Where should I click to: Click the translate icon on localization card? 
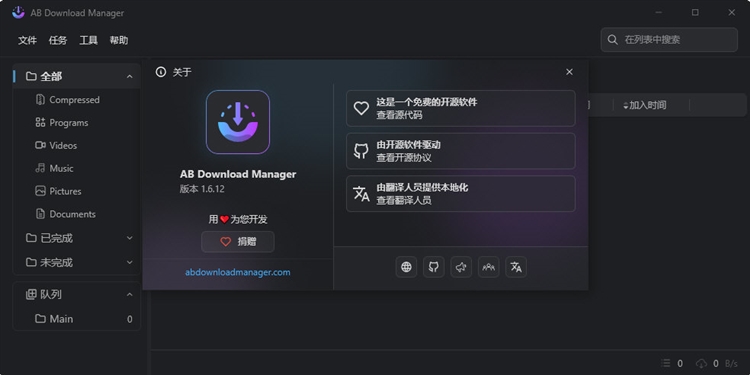[361, 194]
